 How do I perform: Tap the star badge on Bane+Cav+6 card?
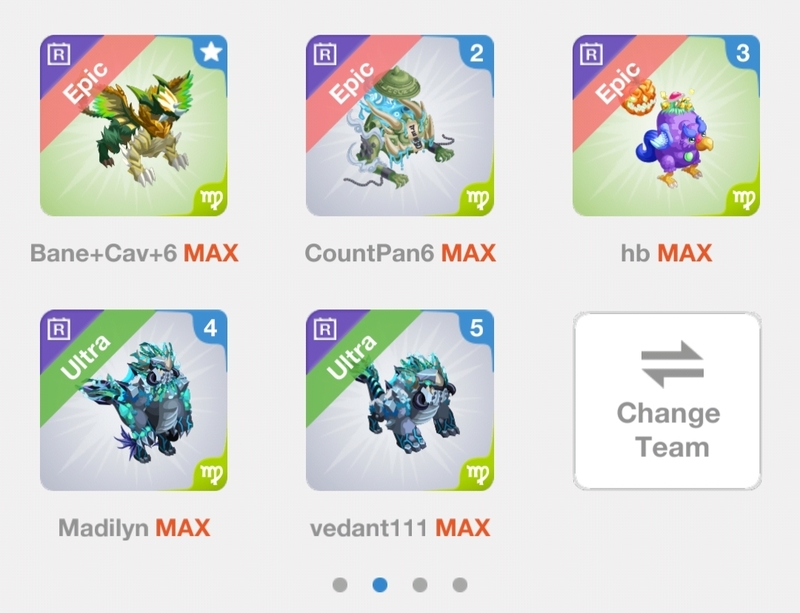click(x=211, y=53)
